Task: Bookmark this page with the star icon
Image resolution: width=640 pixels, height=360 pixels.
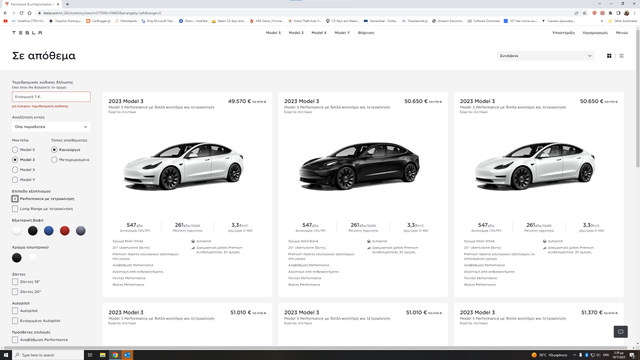Action: point(584,13)
